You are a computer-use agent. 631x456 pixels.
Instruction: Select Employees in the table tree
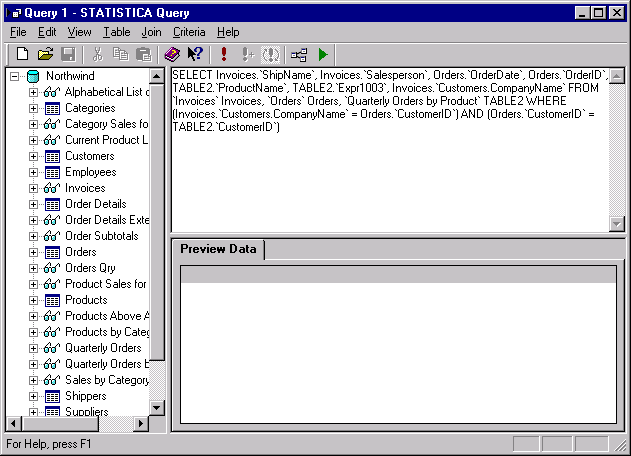90,172
